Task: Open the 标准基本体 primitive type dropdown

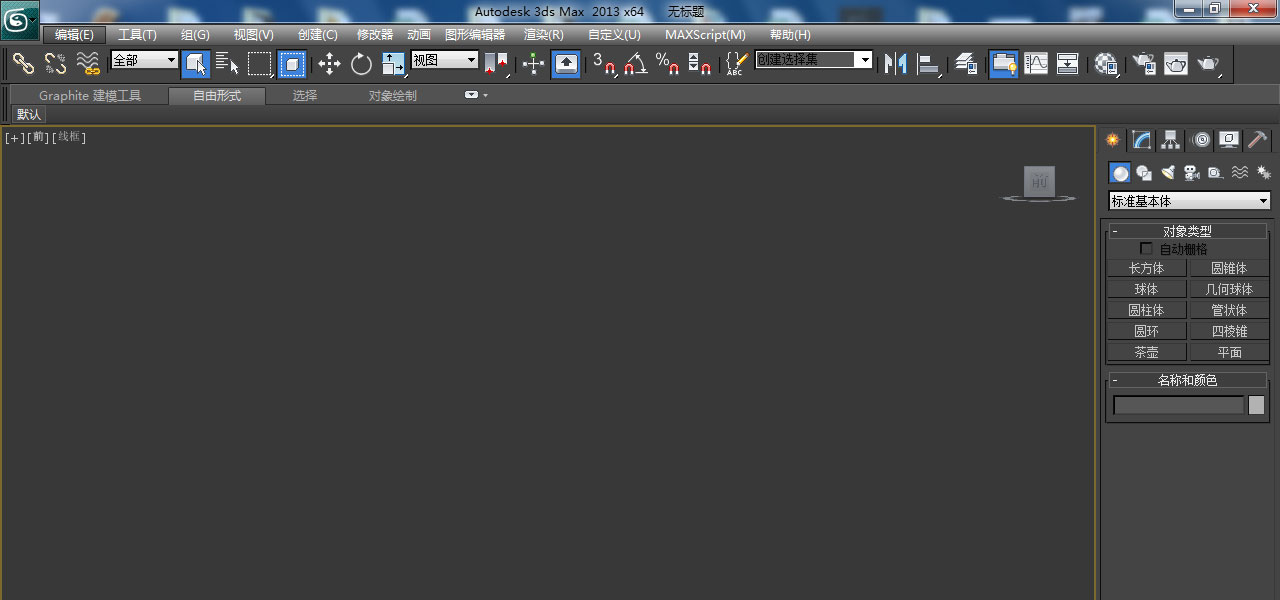Action: coord(1190,201)
